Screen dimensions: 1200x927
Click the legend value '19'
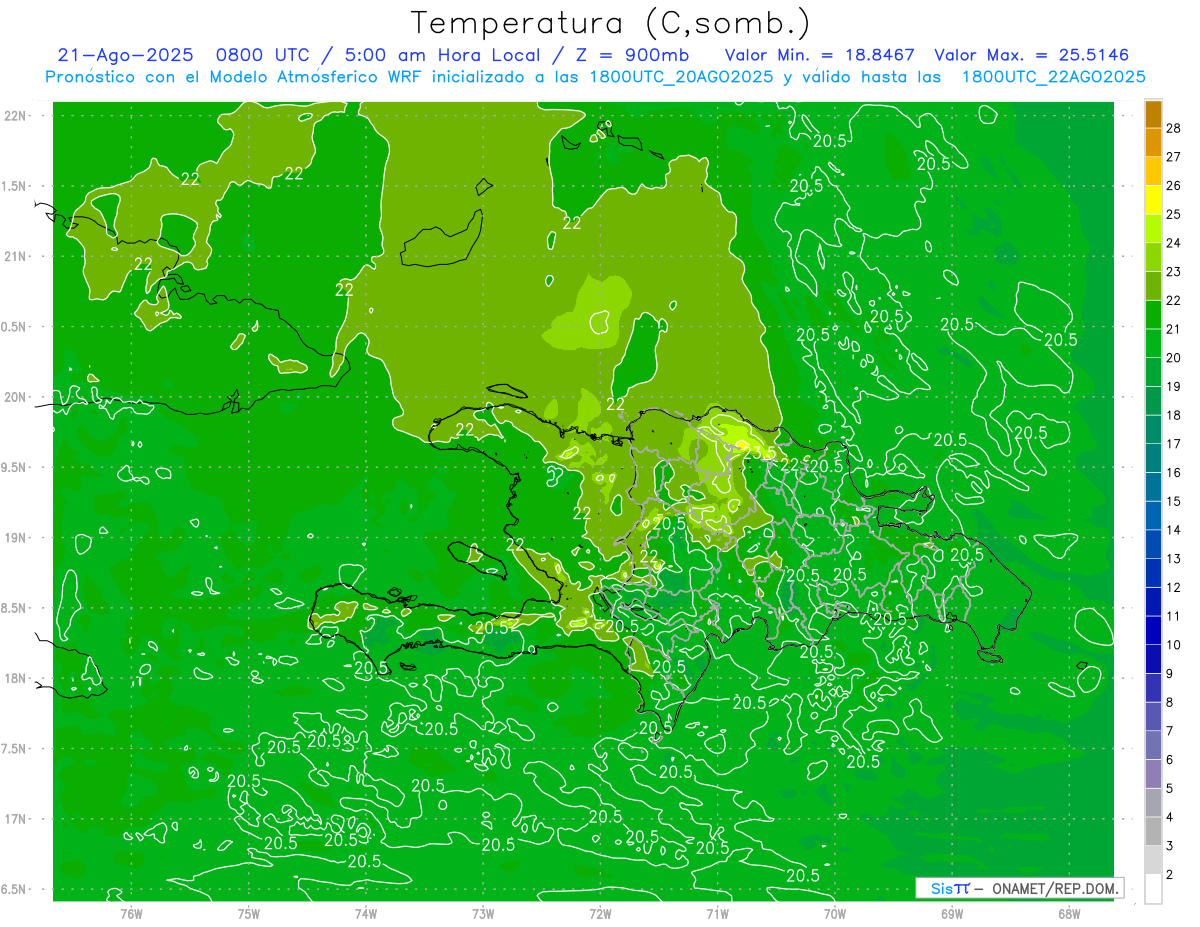coord(1174,387)
